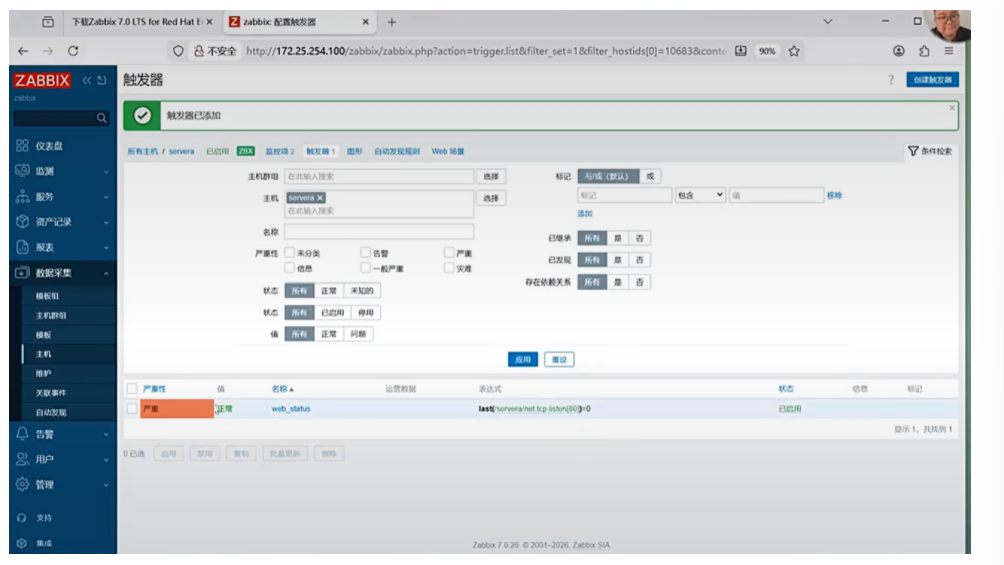
Task: Click the 应用 apply button
Action: (522, 359)
